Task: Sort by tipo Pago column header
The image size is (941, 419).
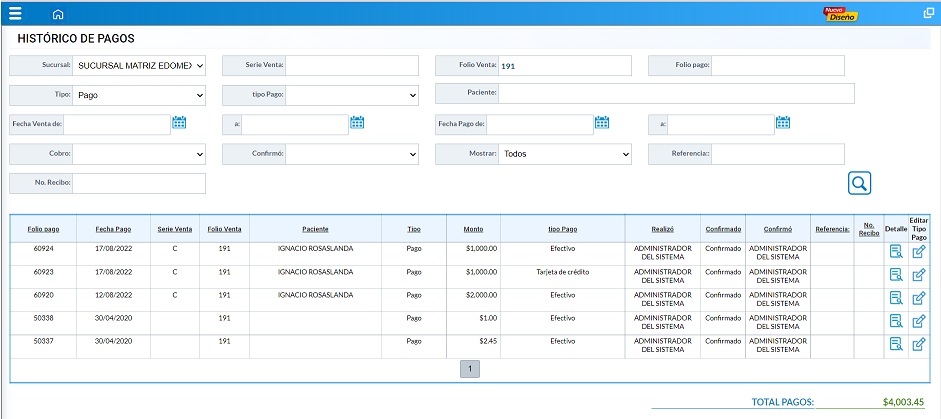Action: pos(563,229)
